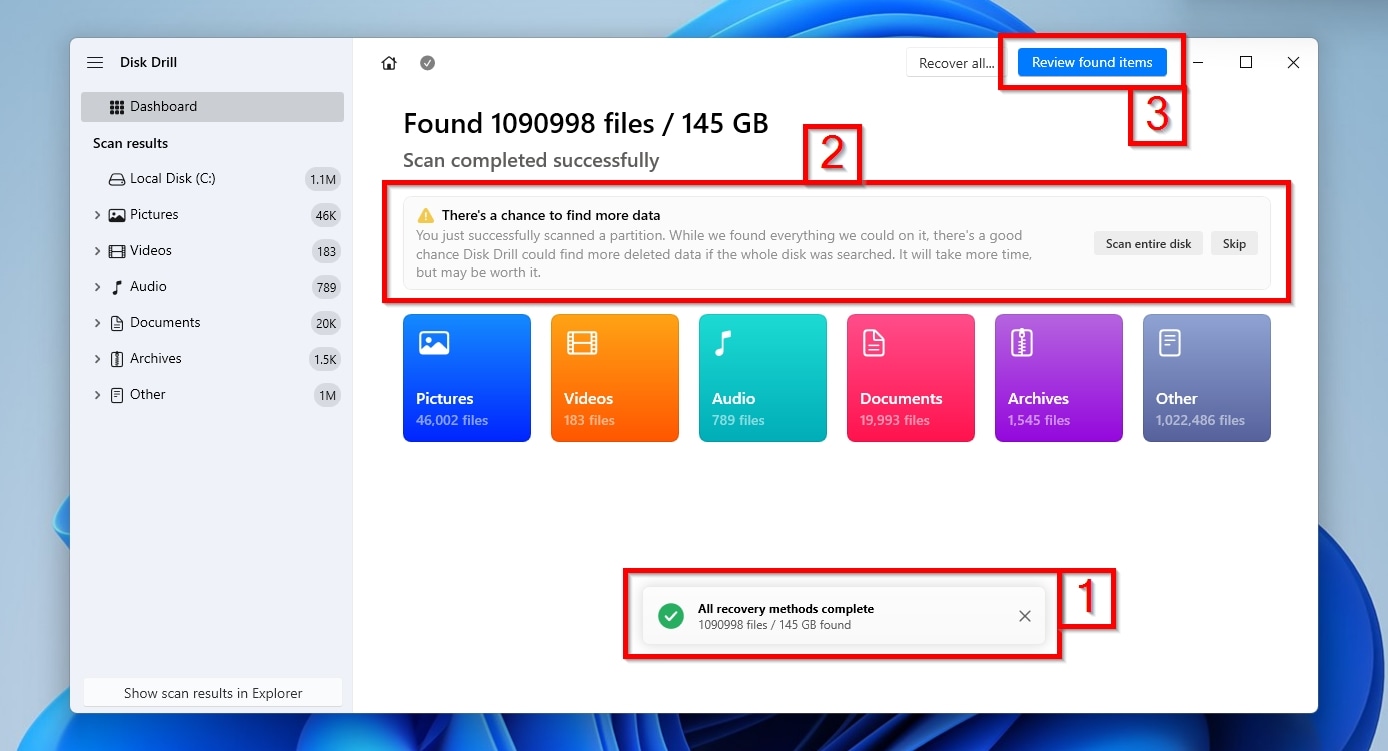
Task: Click the 20K badge next to Documents
Action: [326, 324]
